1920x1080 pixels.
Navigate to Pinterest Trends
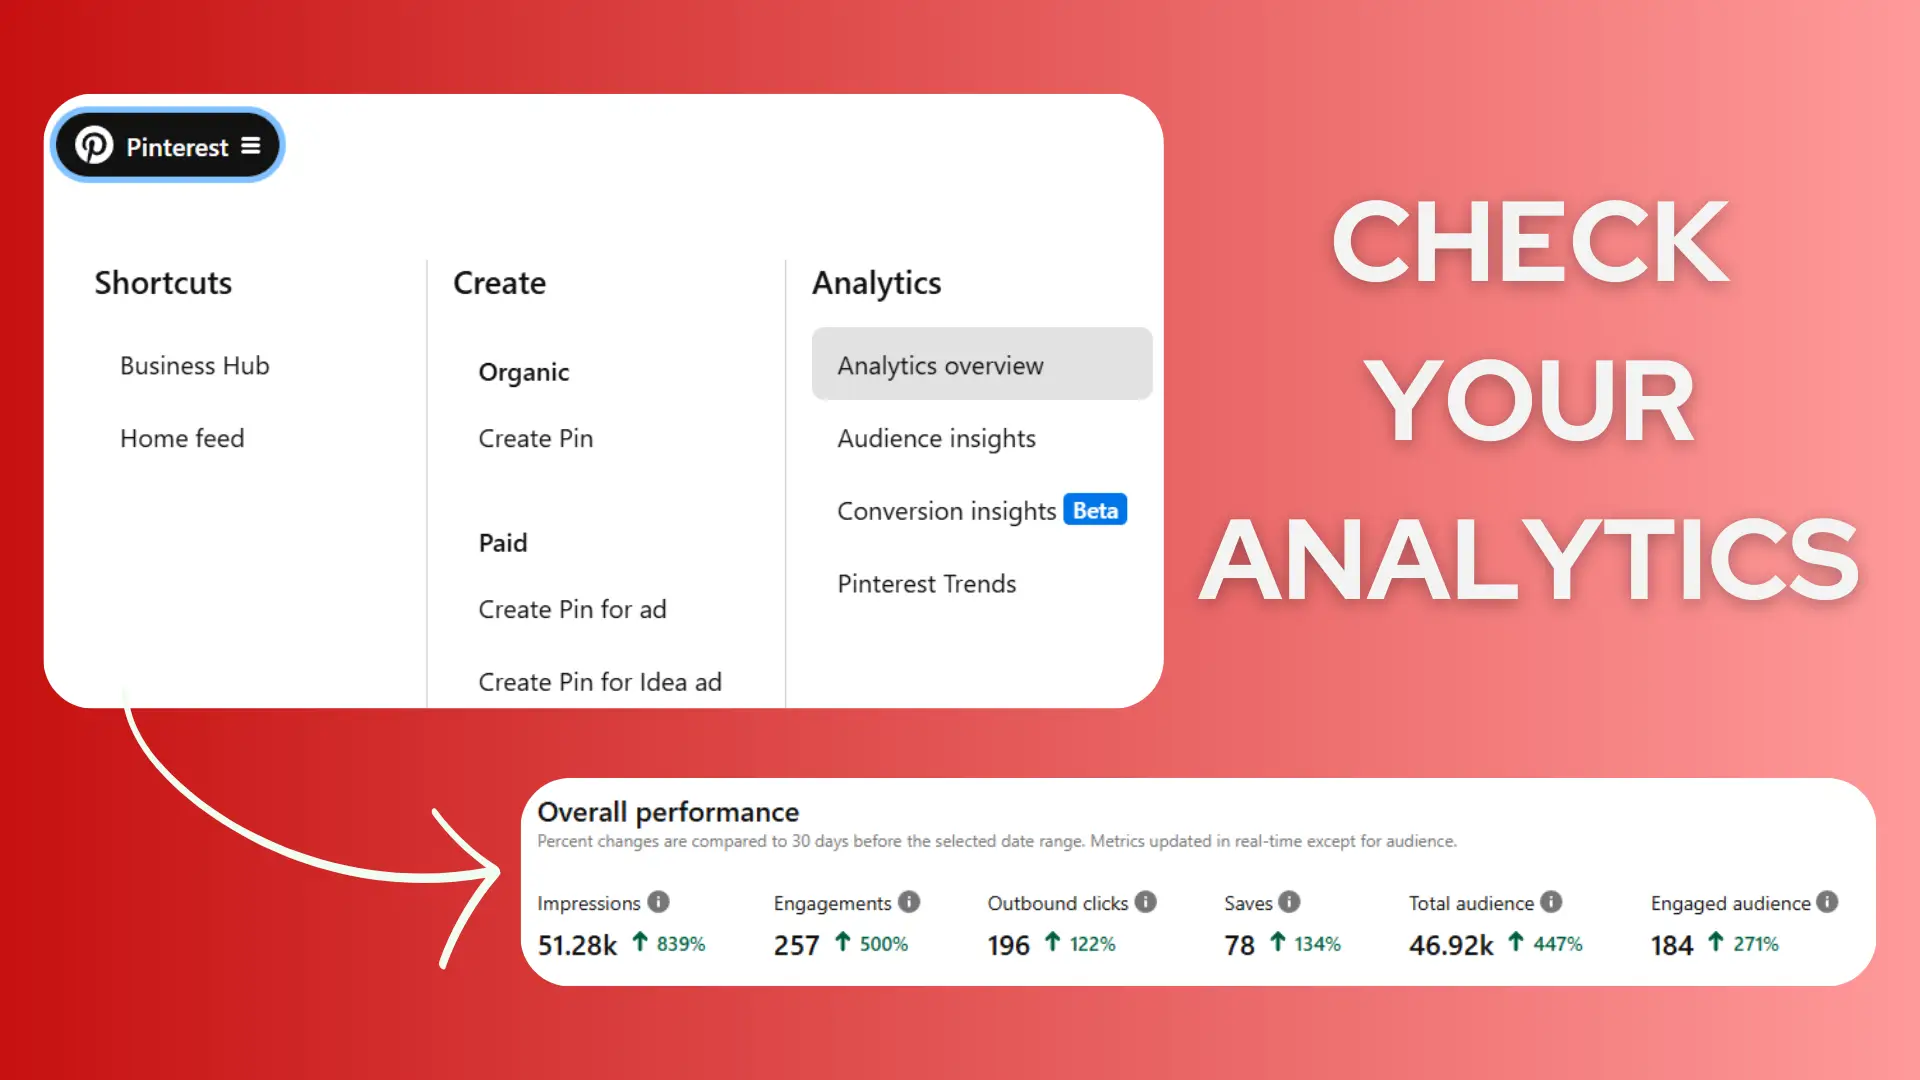click(927, 583)
